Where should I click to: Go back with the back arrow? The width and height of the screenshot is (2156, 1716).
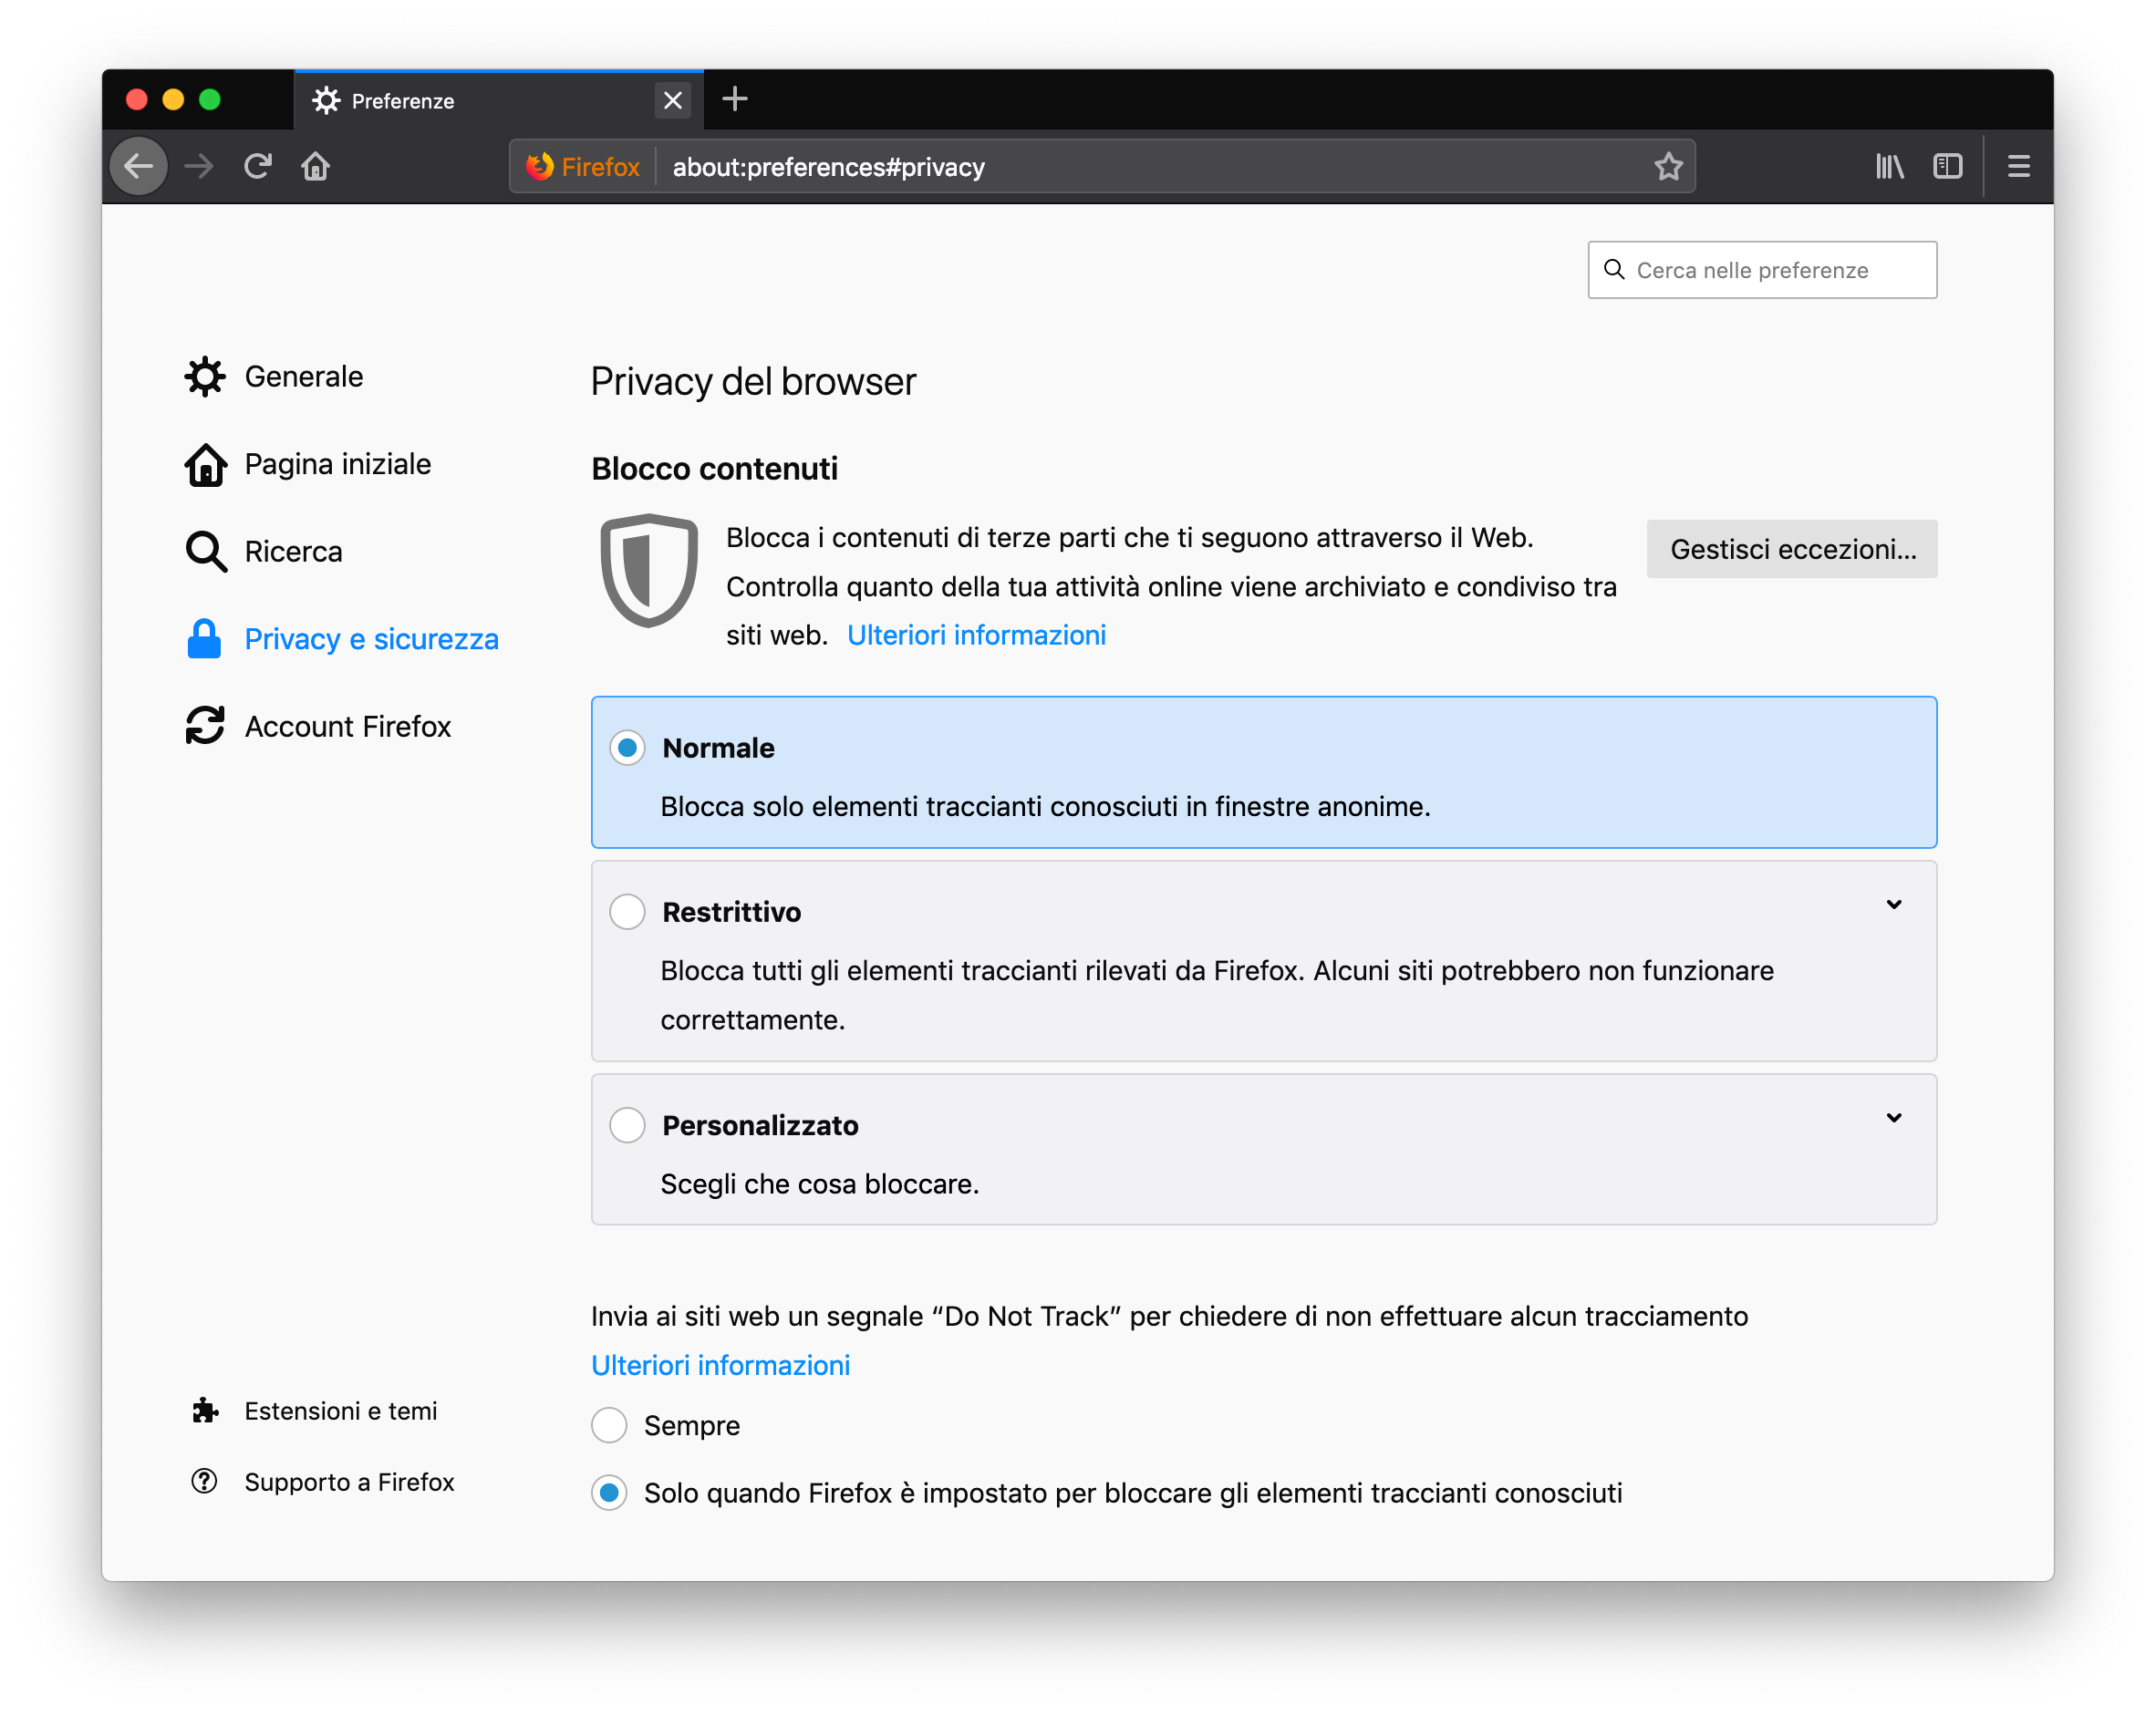click(139, 166)
